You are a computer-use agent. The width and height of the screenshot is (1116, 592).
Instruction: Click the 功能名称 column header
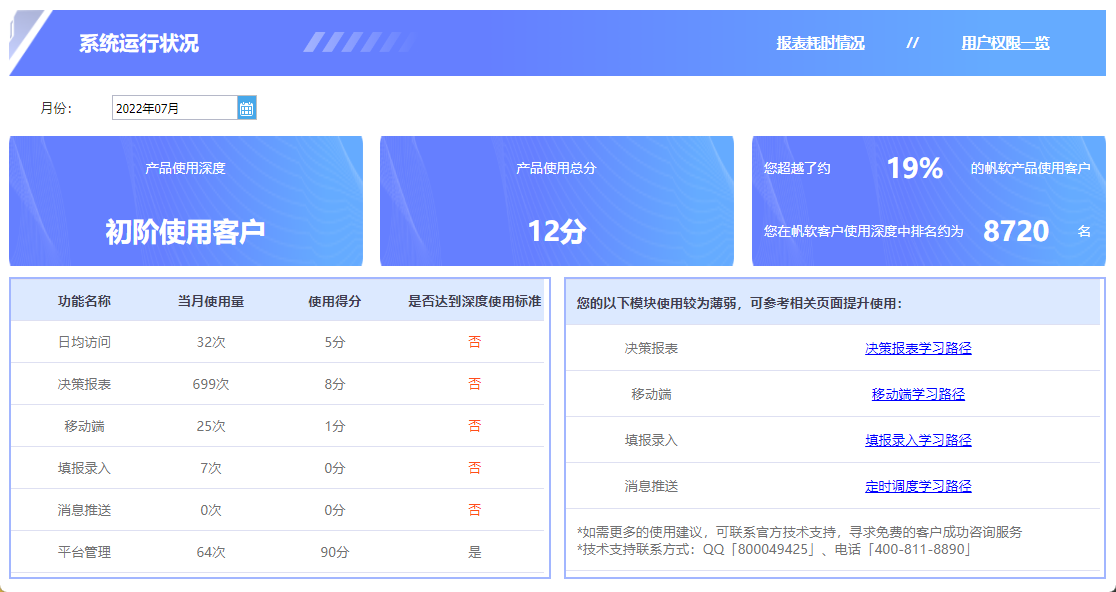click(x=84, y=302)
